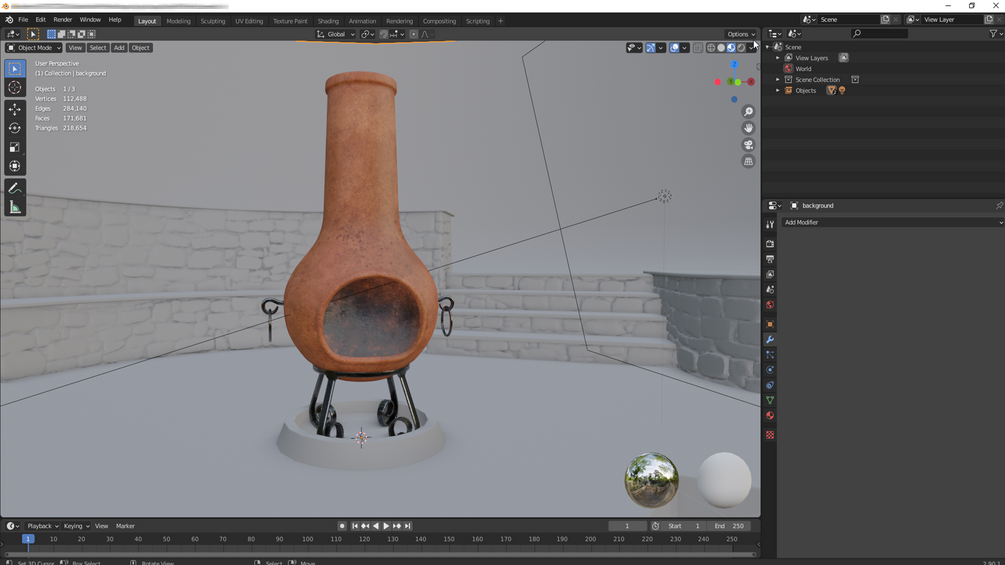
Task: Switch to Solid viewport shading
Action: pyautogui.click(x=721, y=47)
